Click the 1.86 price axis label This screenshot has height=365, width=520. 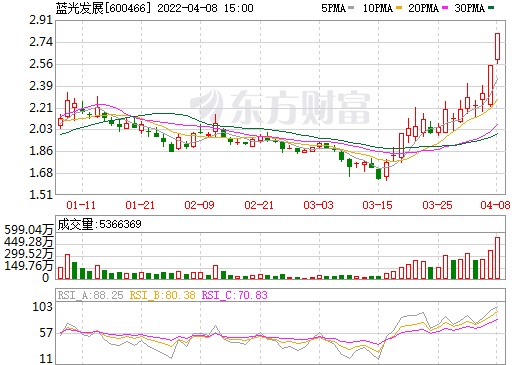coord(41,151)
